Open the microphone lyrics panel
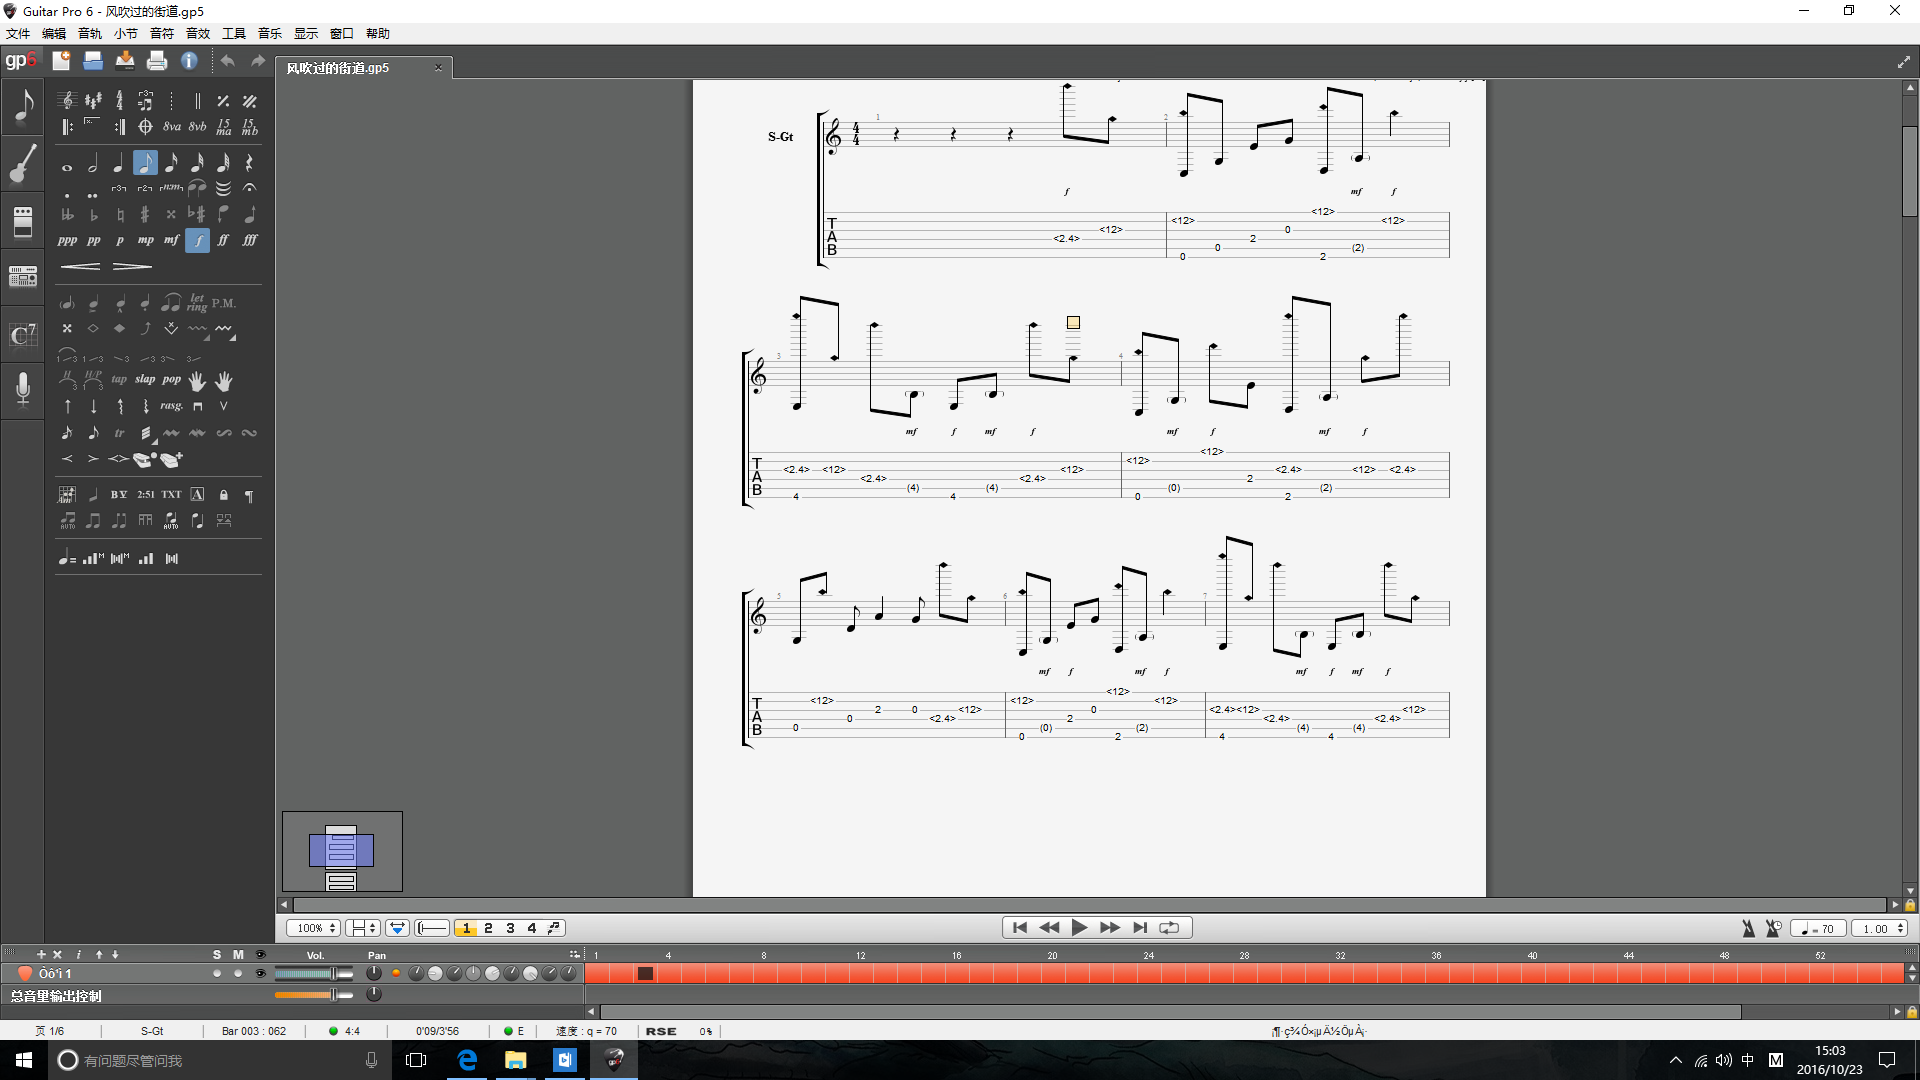 23,389
